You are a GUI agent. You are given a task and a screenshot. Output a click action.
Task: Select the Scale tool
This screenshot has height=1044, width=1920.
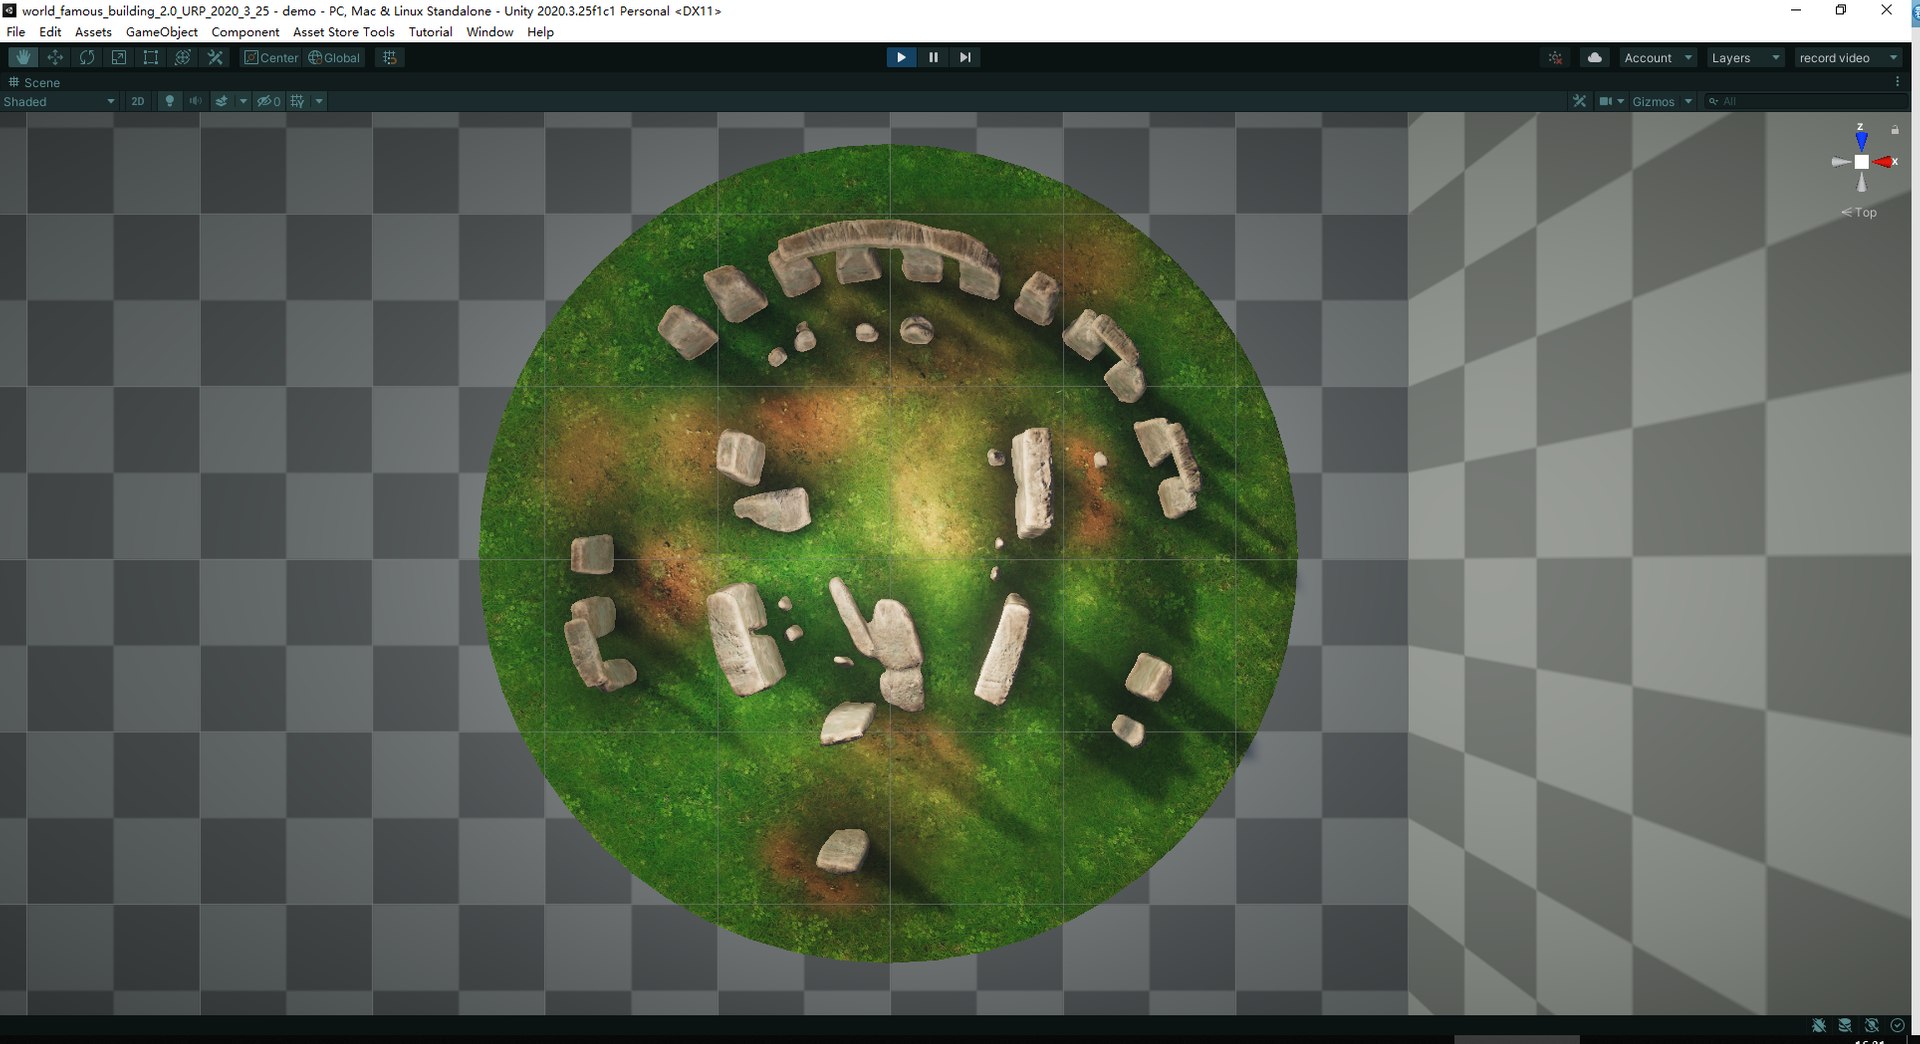pyautogui.click(x=119, y=57)
